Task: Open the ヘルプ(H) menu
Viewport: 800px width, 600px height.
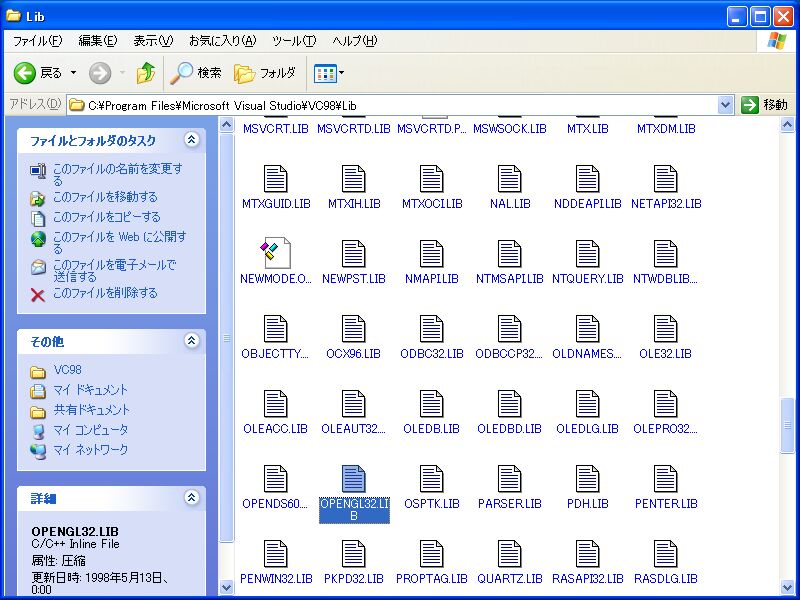Action: (x=355, y=41)
